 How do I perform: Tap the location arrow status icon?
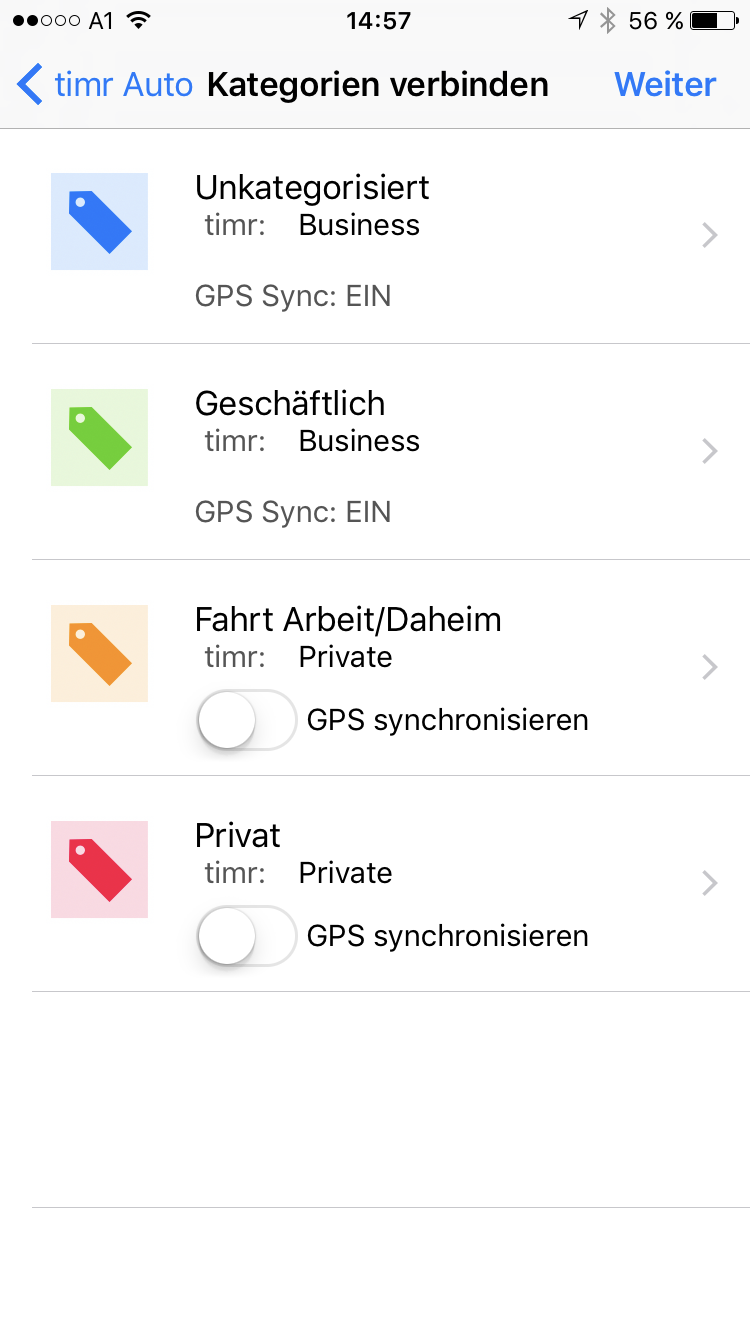578,21
